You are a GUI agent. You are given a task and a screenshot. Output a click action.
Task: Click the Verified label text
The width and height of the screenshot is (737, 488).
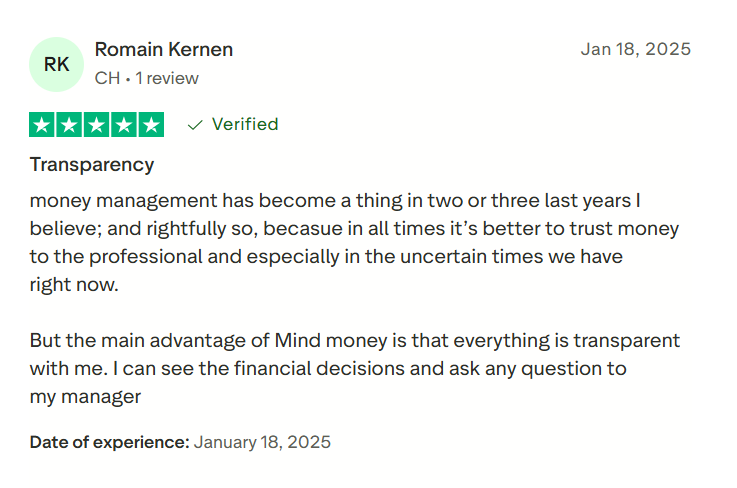pos(245,125)
